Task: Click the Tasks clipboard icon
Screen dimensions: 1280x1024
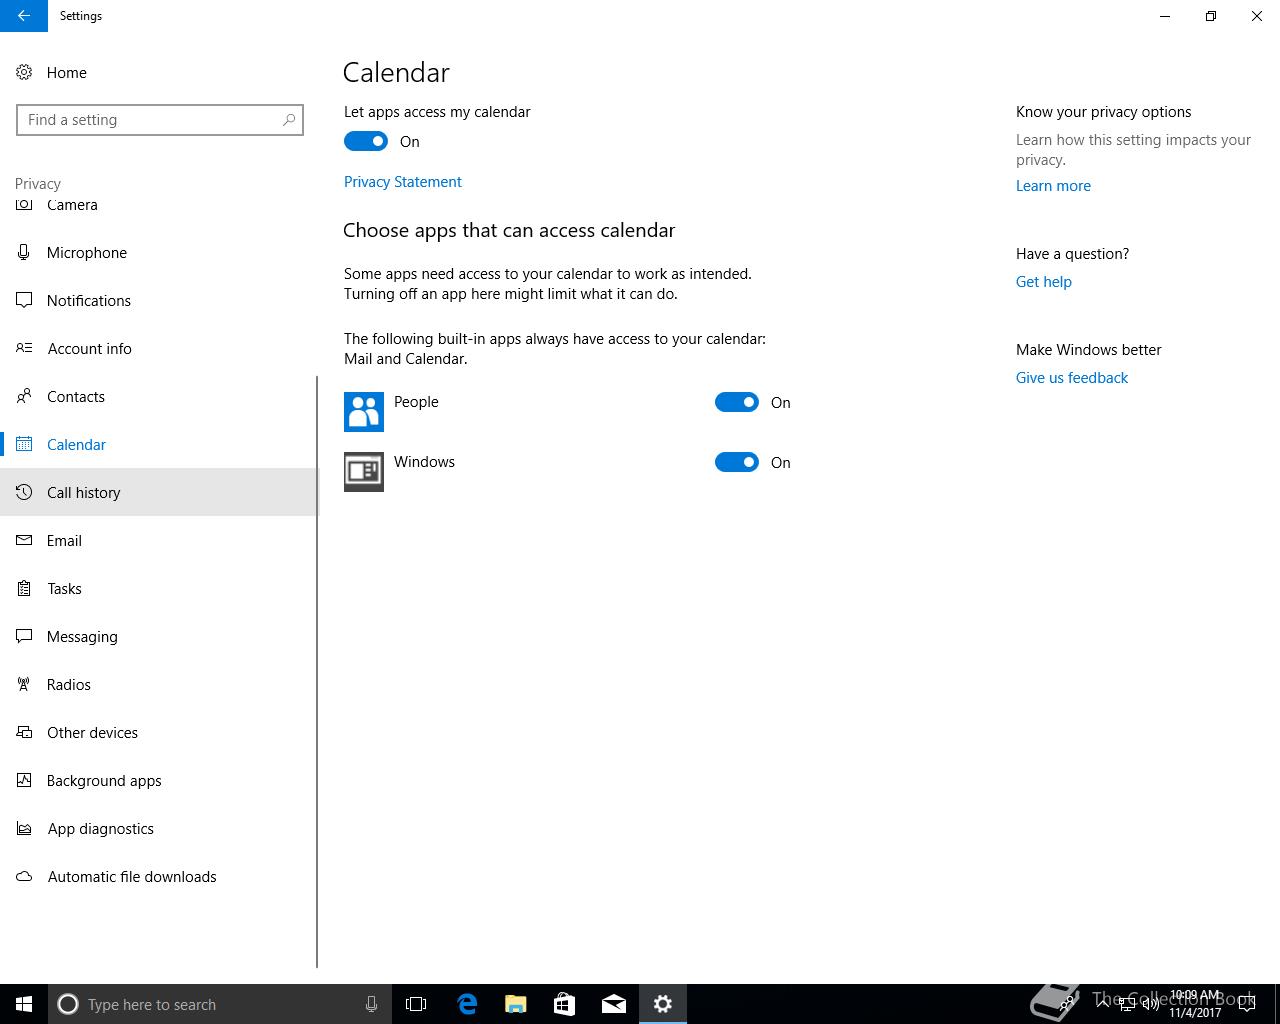Action: (24, 588)
